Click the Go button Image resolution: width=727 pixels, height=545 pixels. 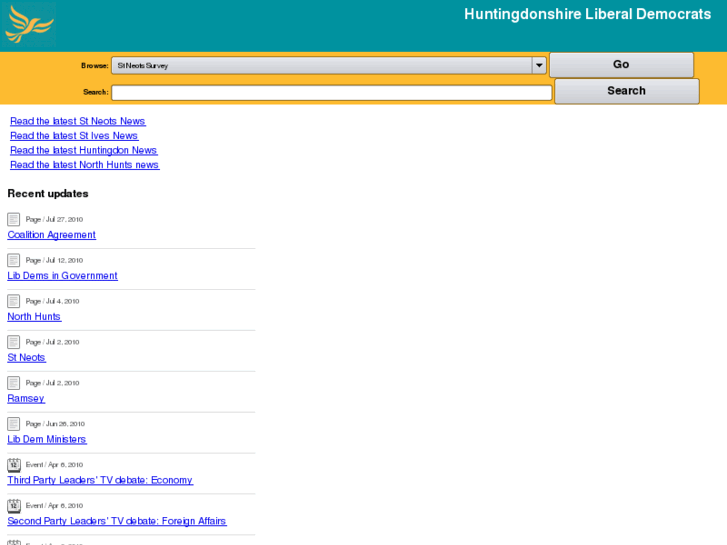pyautogui.click(x=621, y=64)
